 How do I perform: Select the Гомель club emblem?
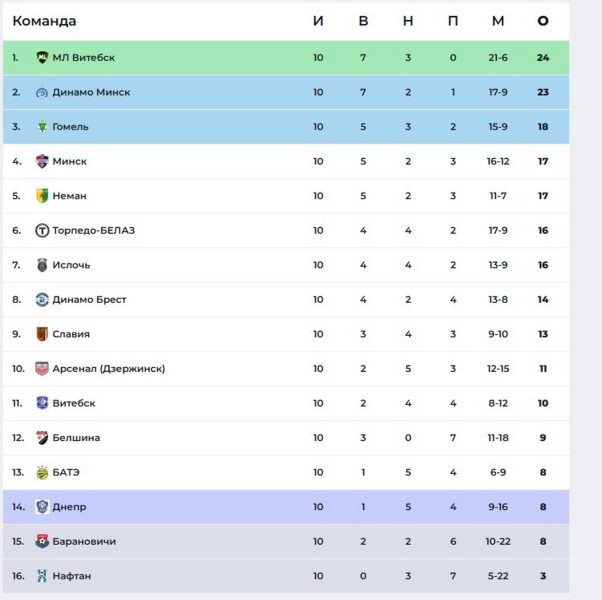pos(42,127)
